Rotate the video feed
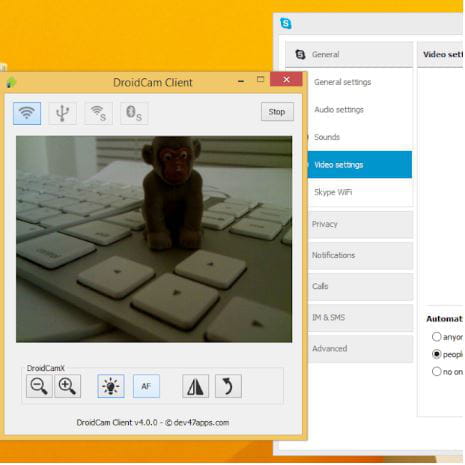The image size is (465, 465). click(228, 386)
